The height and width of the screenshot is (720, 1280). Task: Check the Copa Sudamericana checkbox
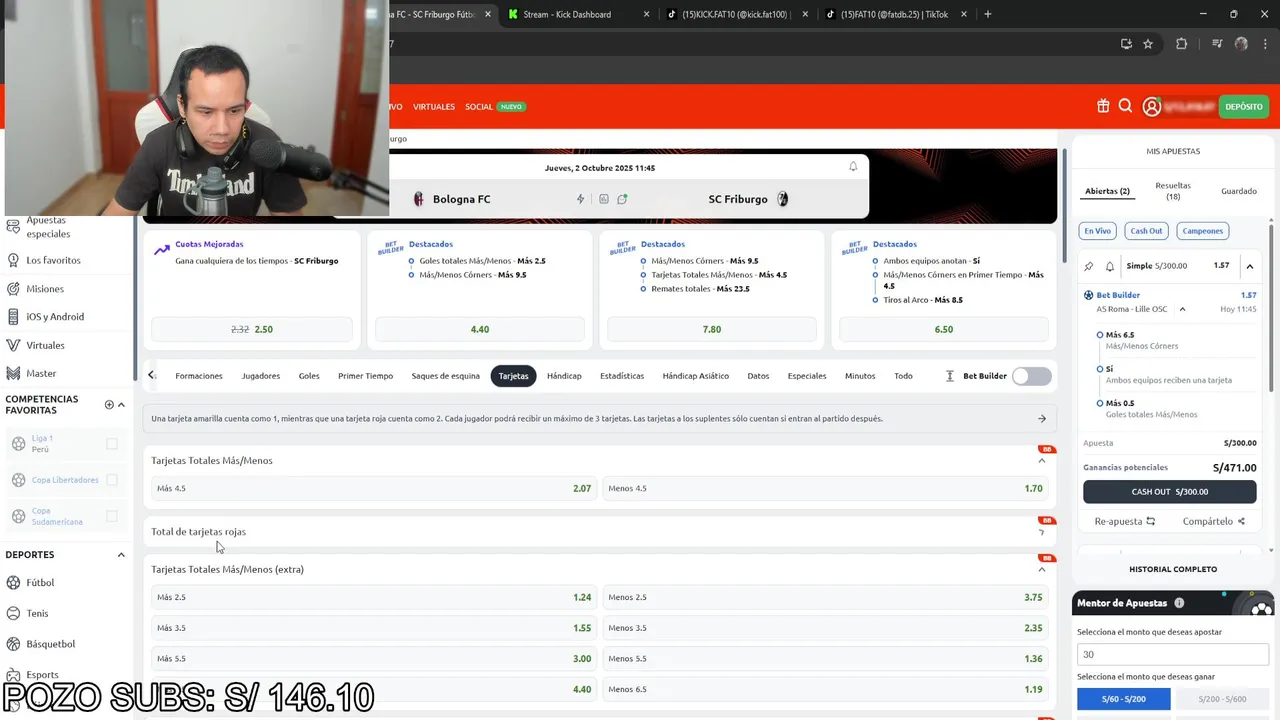[112, 516]
